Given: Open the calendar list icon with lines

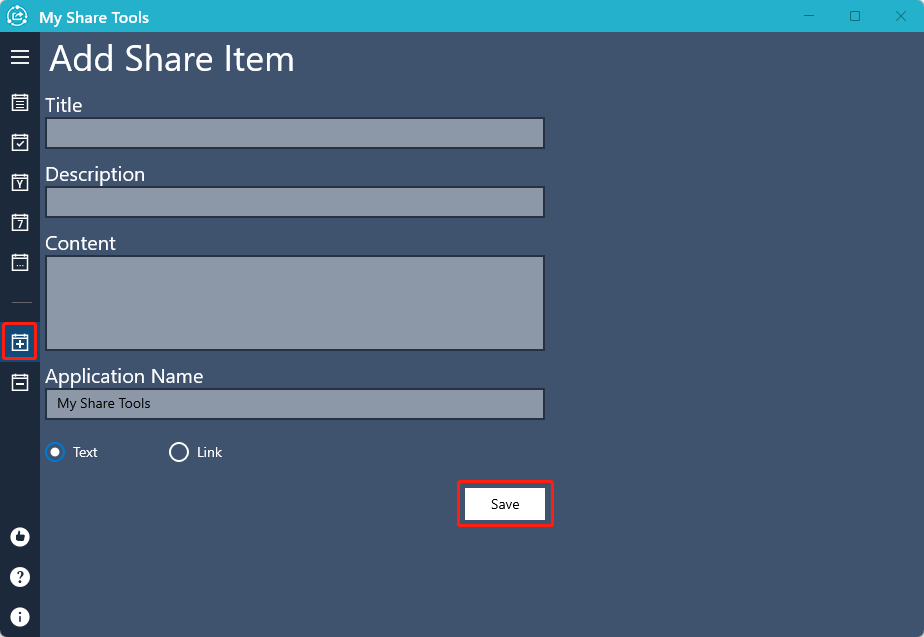Looking at the screenshot, I should (19, 102).
